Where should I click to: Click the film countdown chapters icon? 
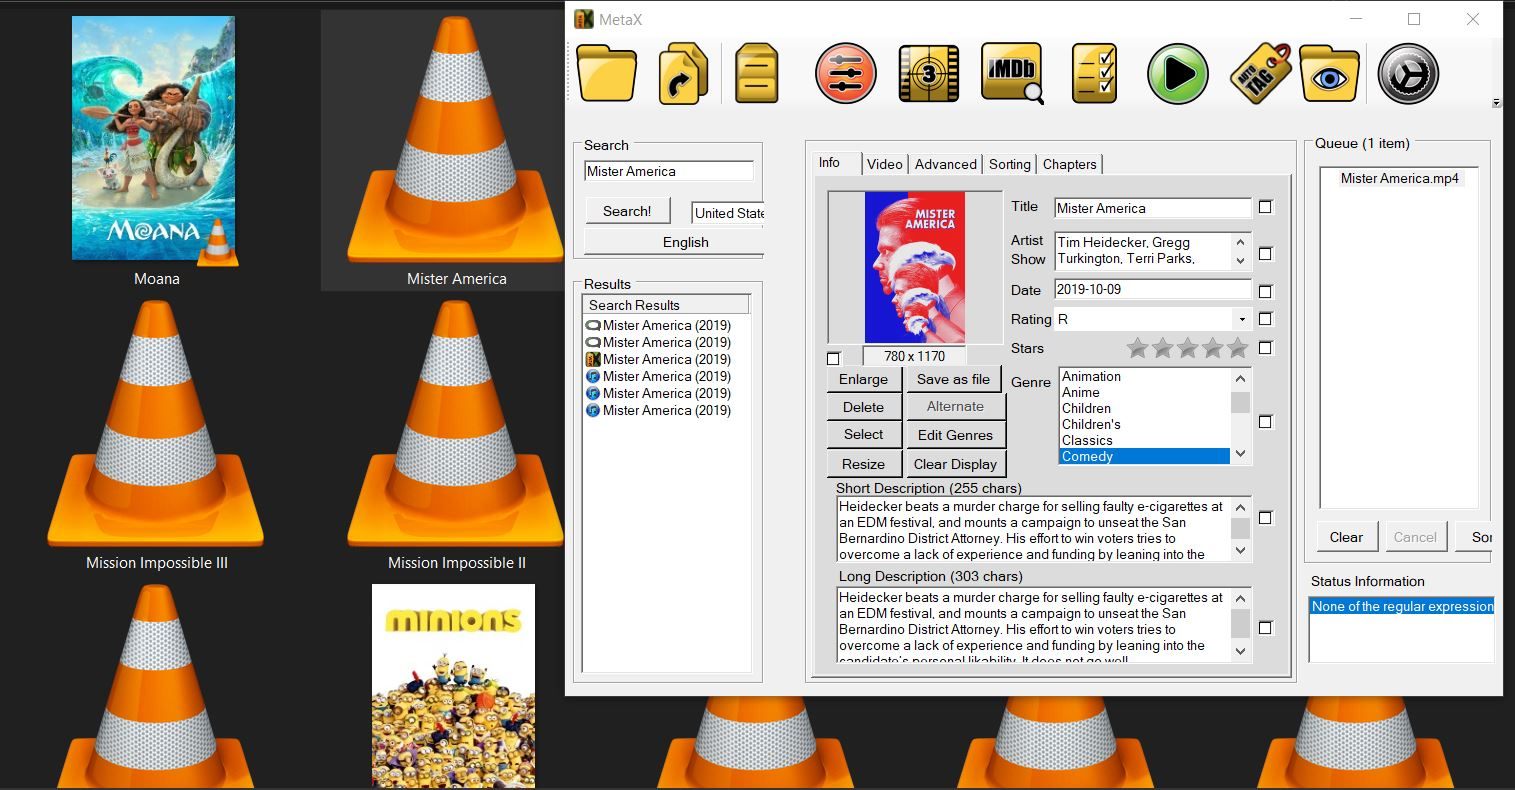(929, 74)
